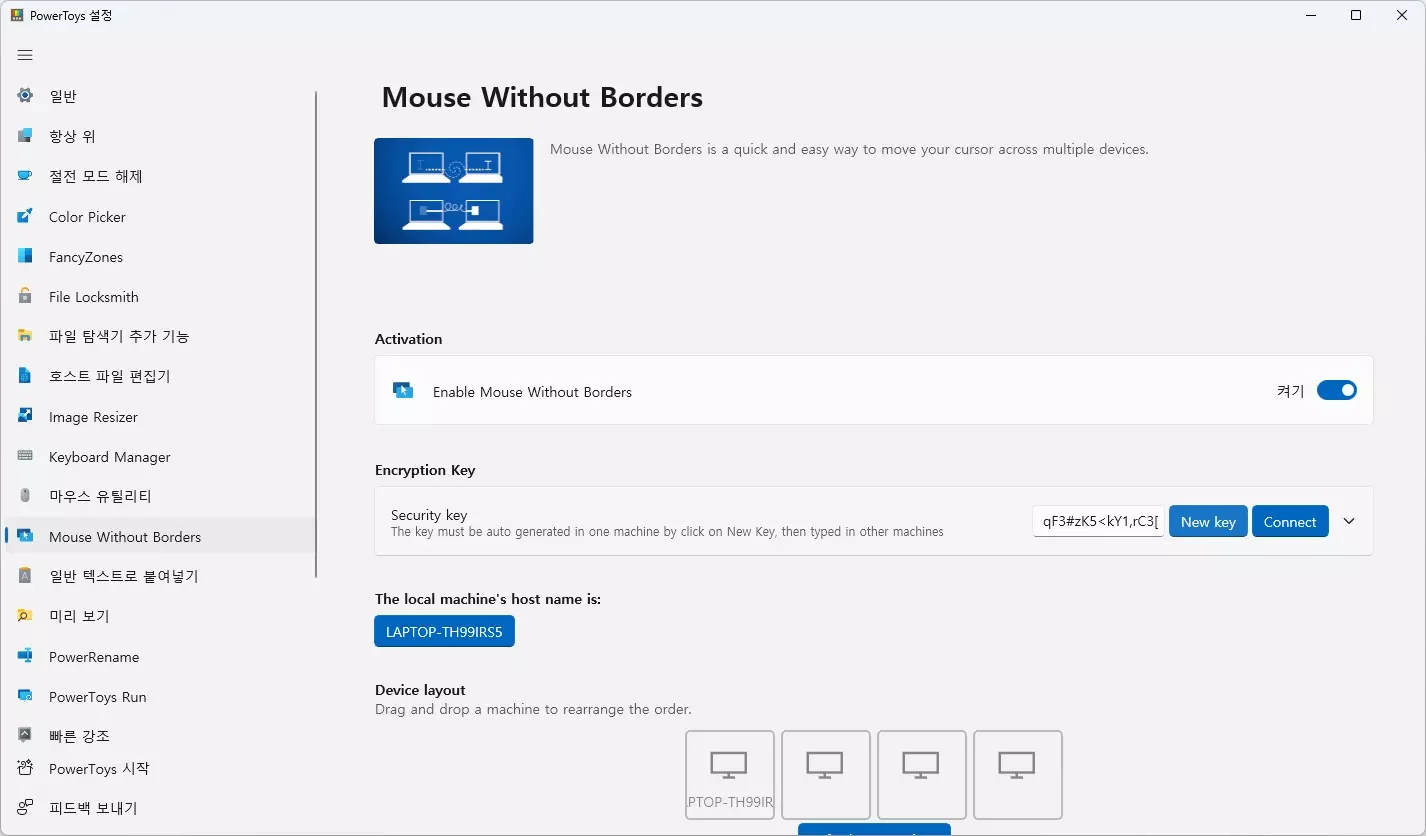Click the PowerToys app icon in title bar
This screenshot has width=1426, height=836.
(x=17, y=15)
